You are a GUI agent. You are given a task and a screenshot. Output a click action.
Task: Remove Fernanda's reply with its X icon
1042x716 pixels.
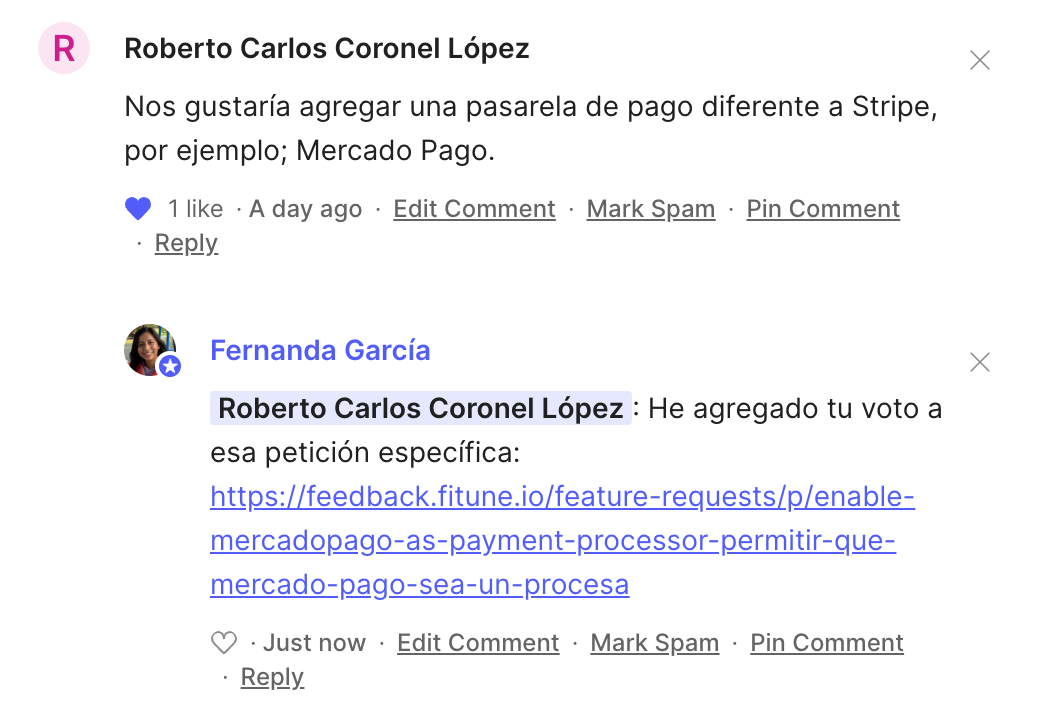(x=980, y=362)
